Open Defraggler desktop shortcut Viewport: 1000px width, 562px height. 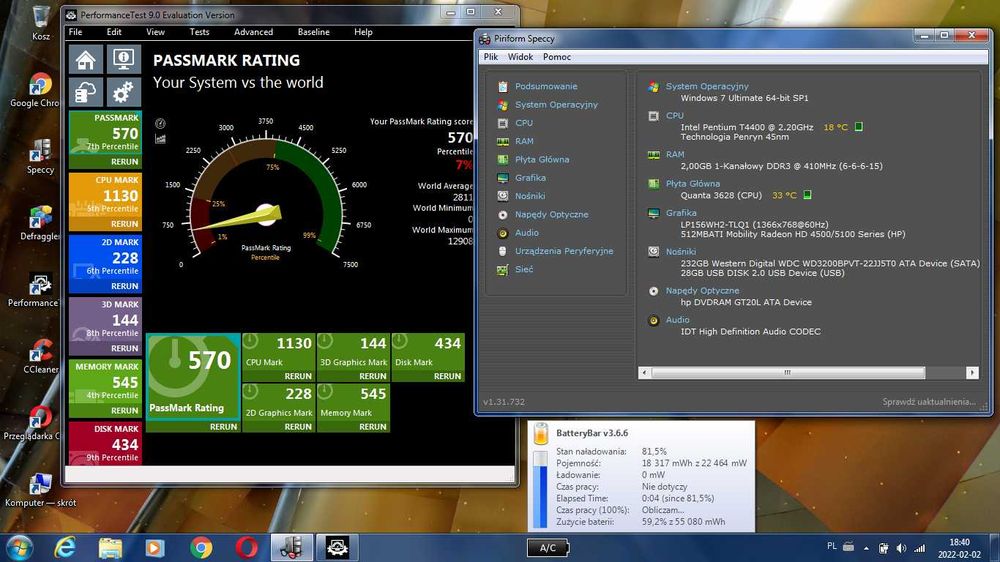click(x=40, y=223)
